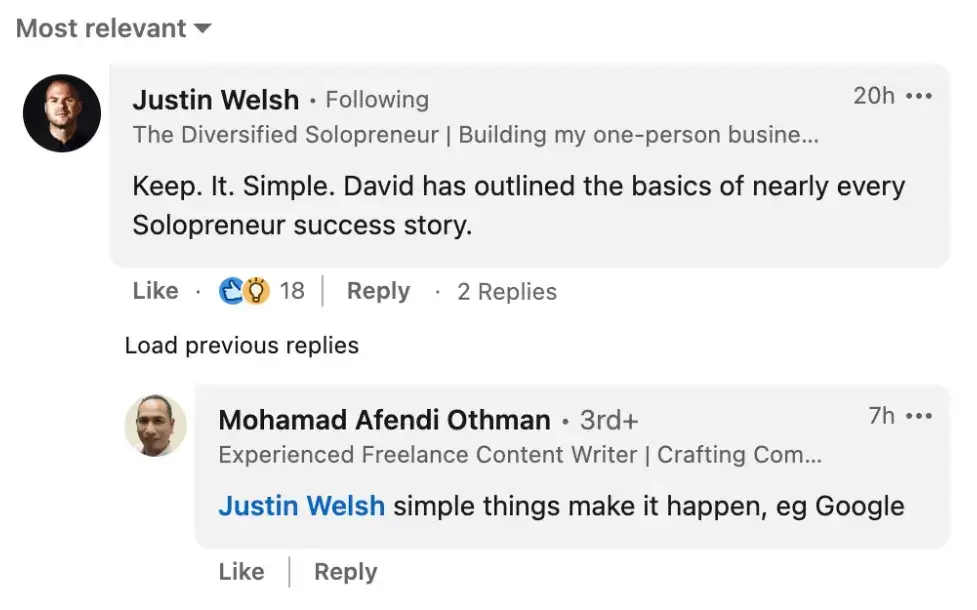Show the 2 Replies under Justin's comment

coord(506,291)
